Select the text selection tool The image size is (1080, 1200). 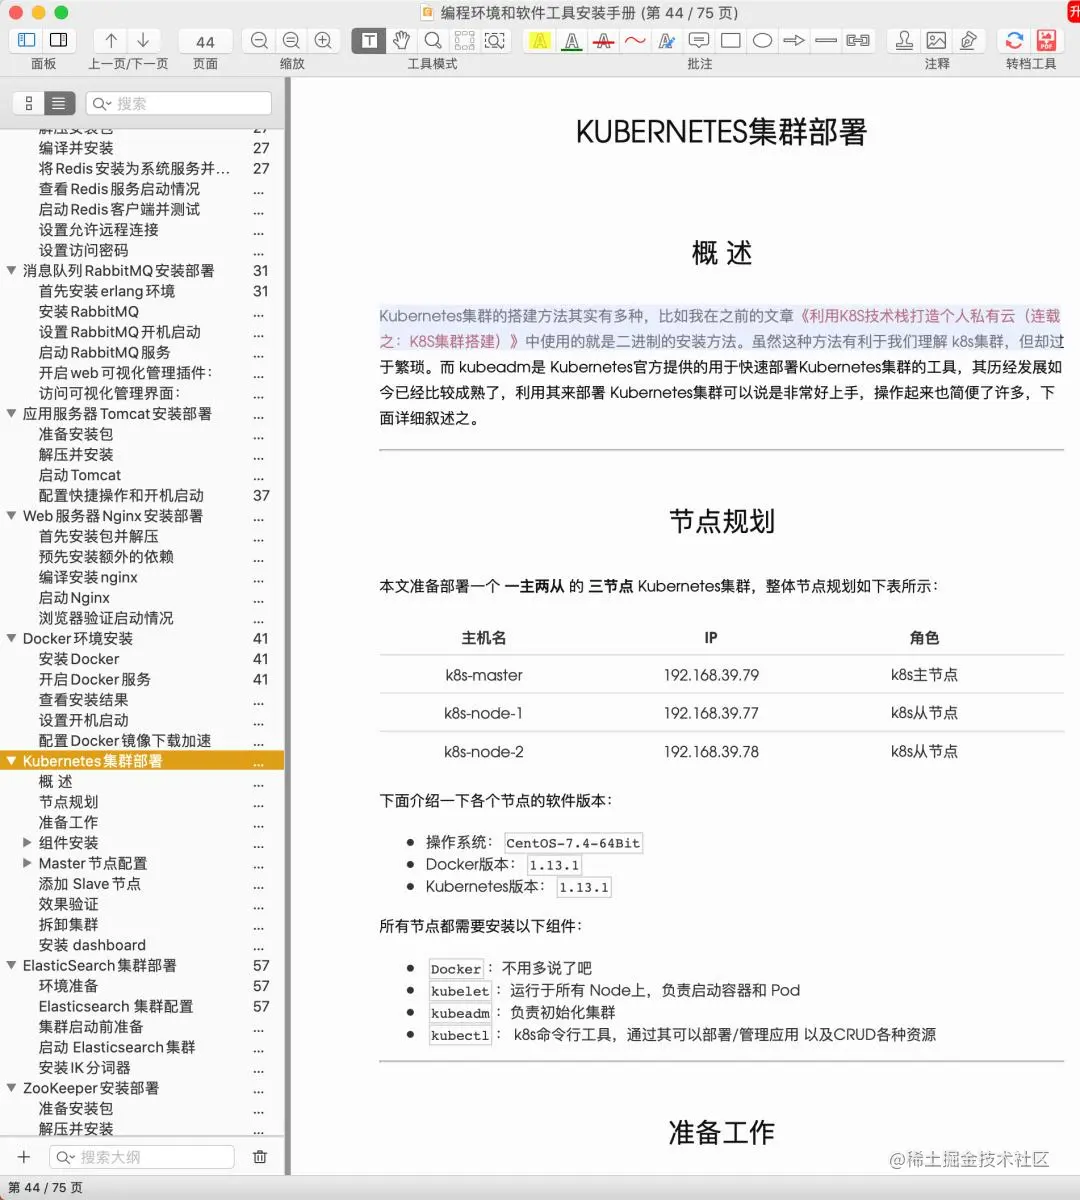pos(369,40)
